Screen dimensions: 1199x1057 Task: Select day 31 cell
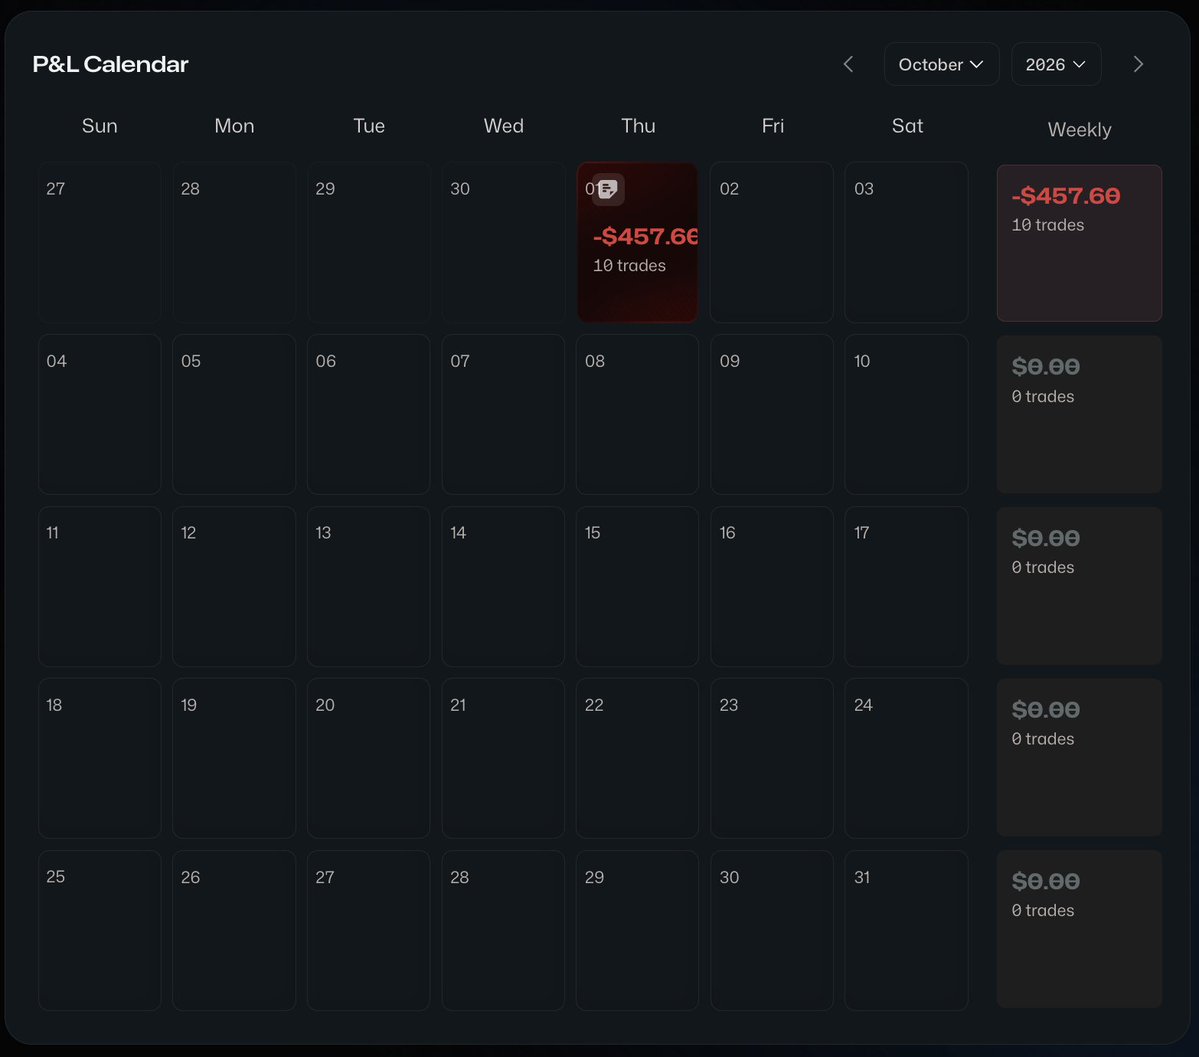click(x=906, y=930)
